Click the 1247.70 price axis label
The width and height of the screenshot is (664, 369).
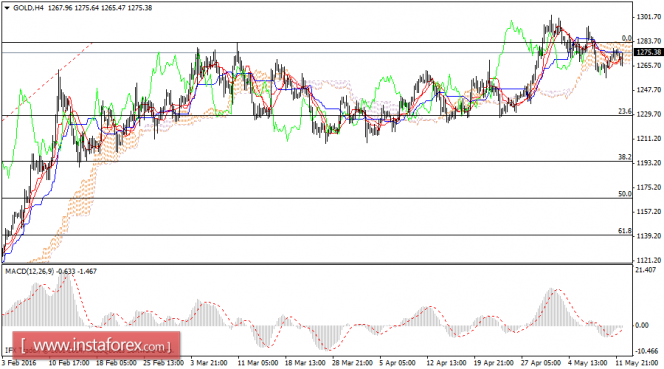point(649,90)
